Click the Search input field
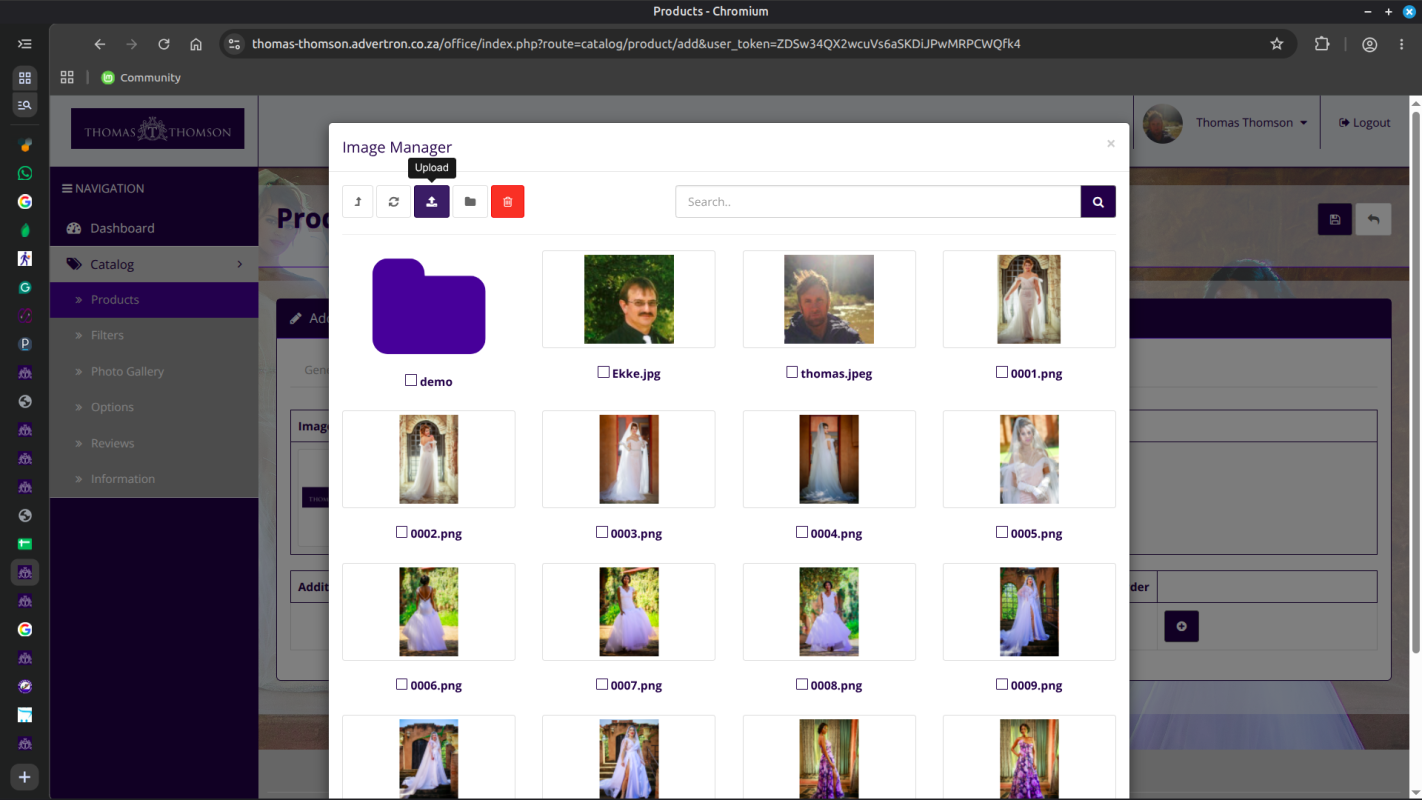 pos(878,201)
